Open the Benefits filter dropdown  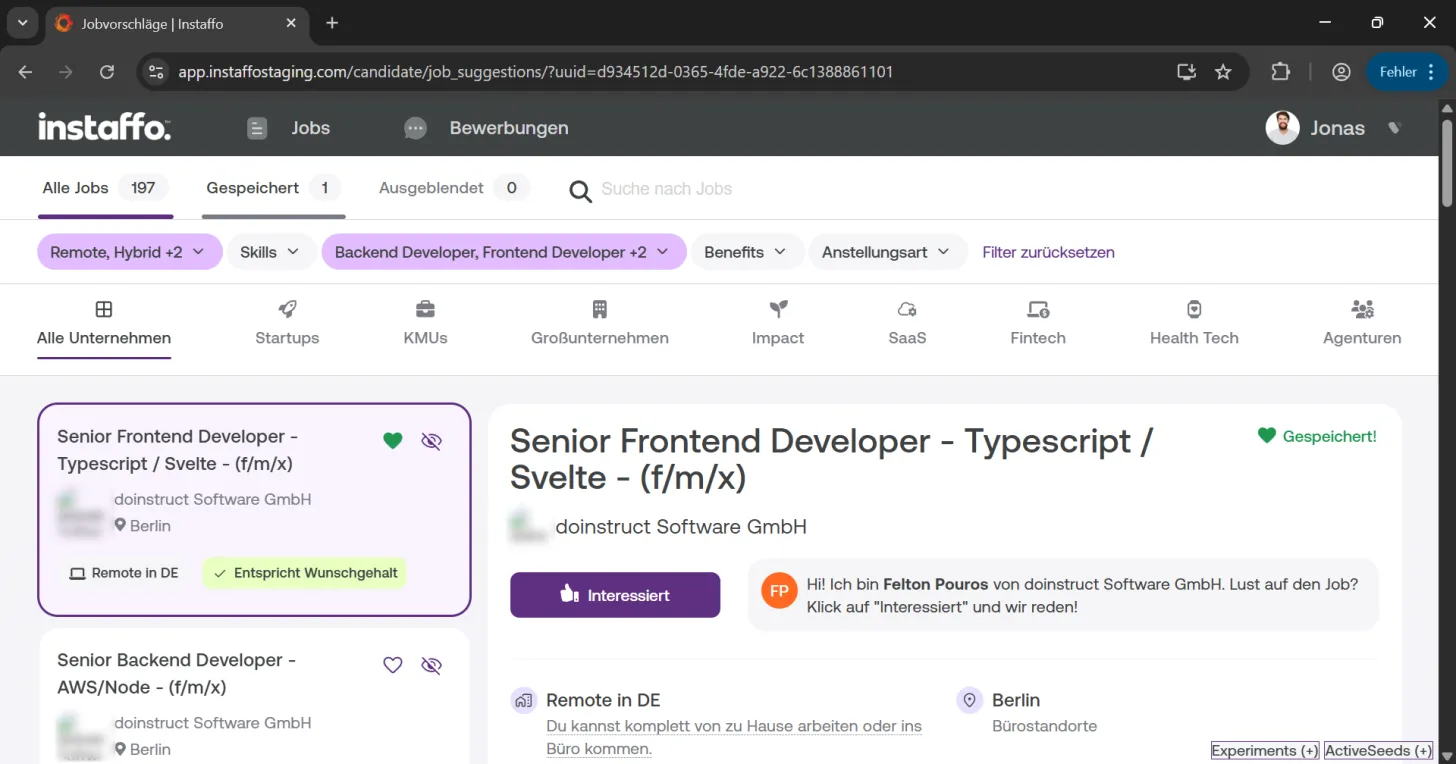(x=746, y=252)
